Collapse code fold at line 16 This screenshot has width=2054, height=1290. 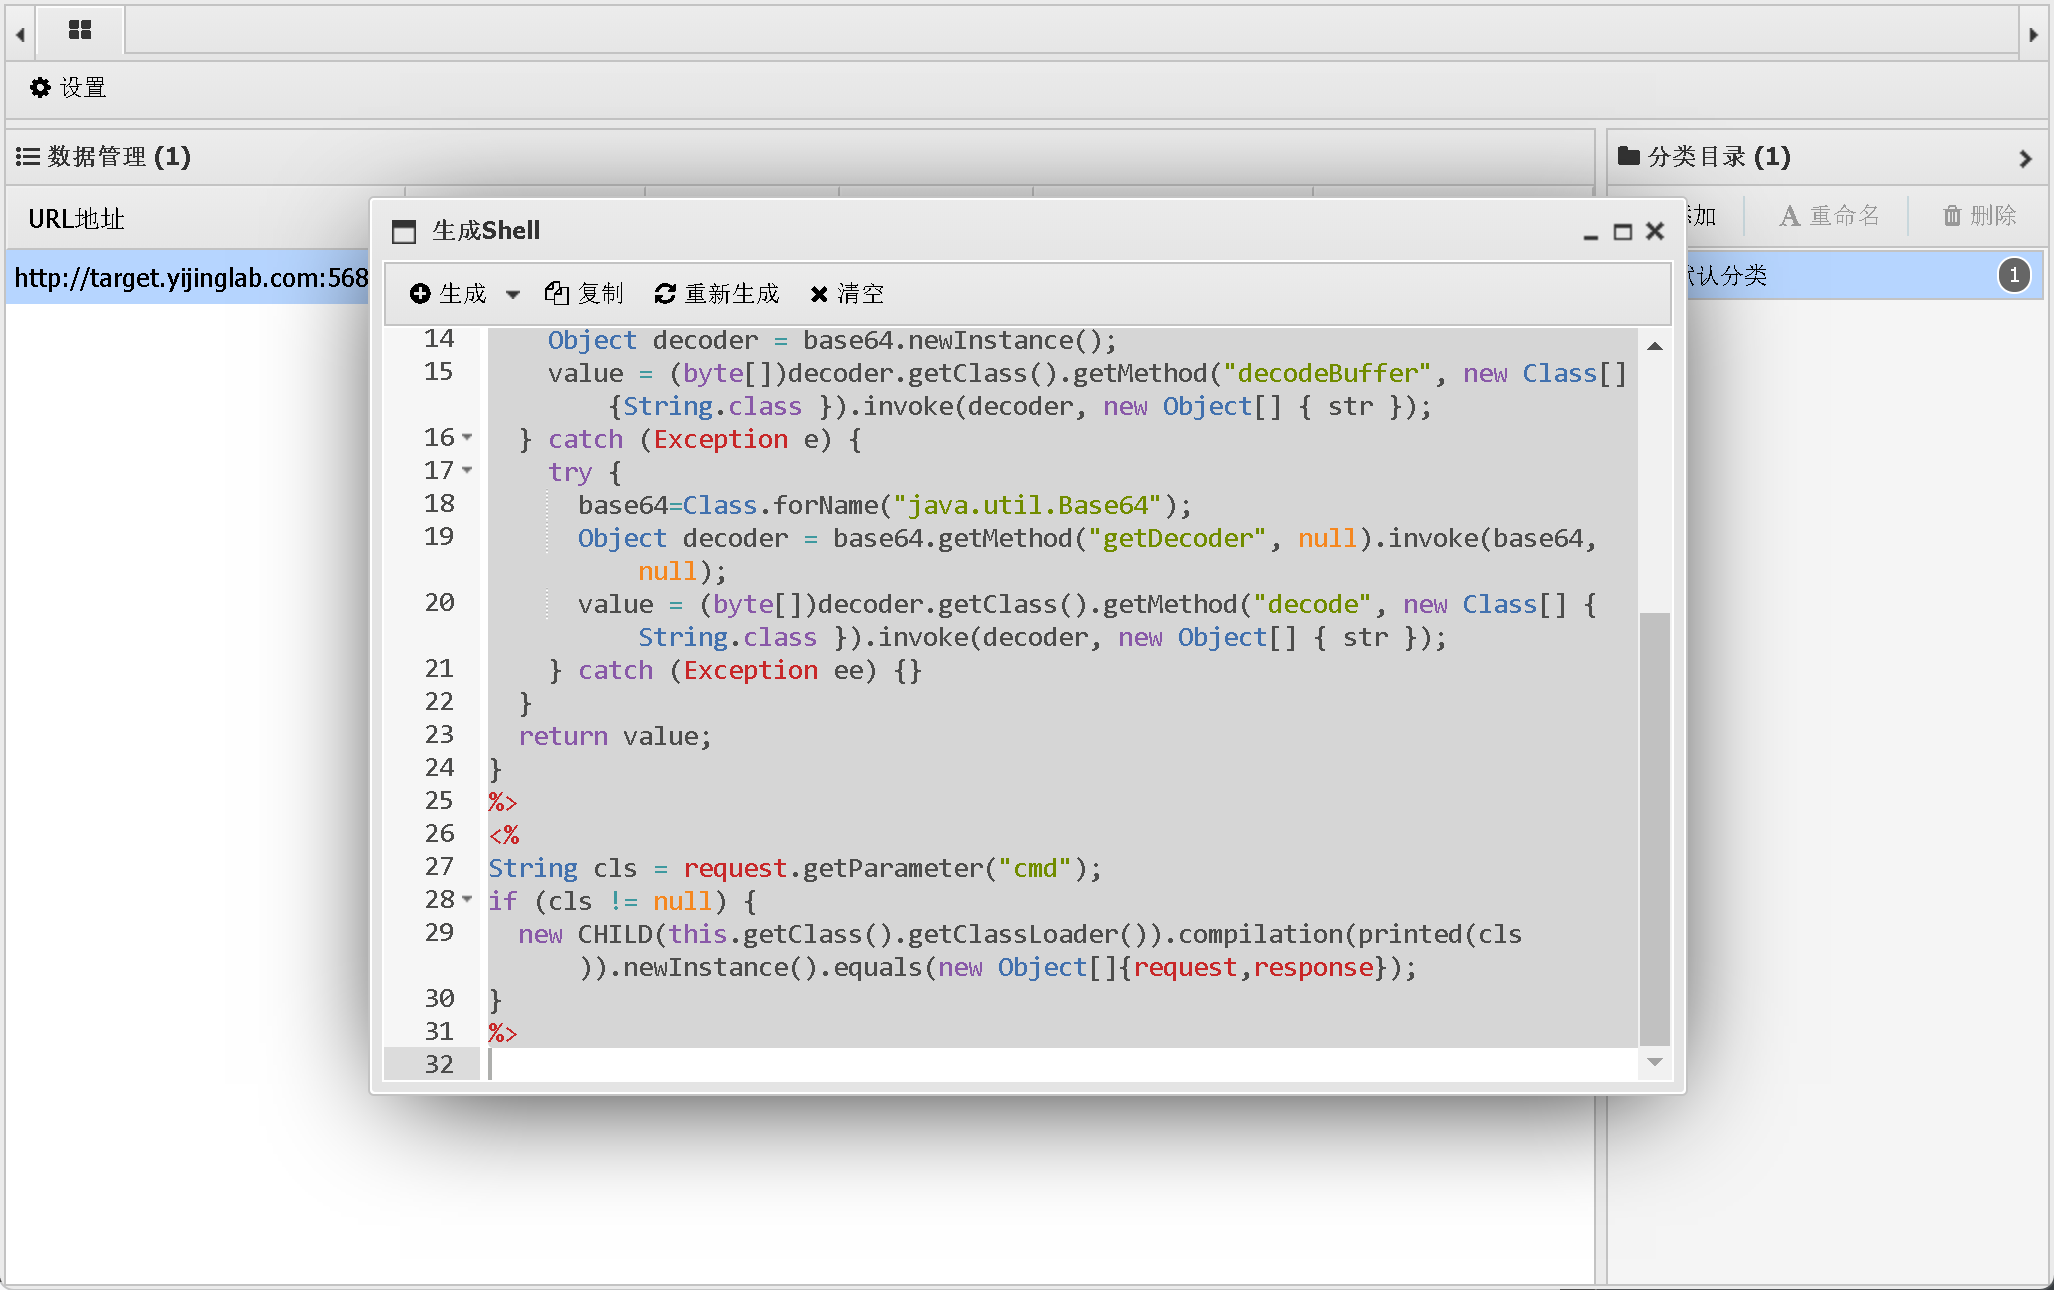pyautogui.click(x=467, y=438)
